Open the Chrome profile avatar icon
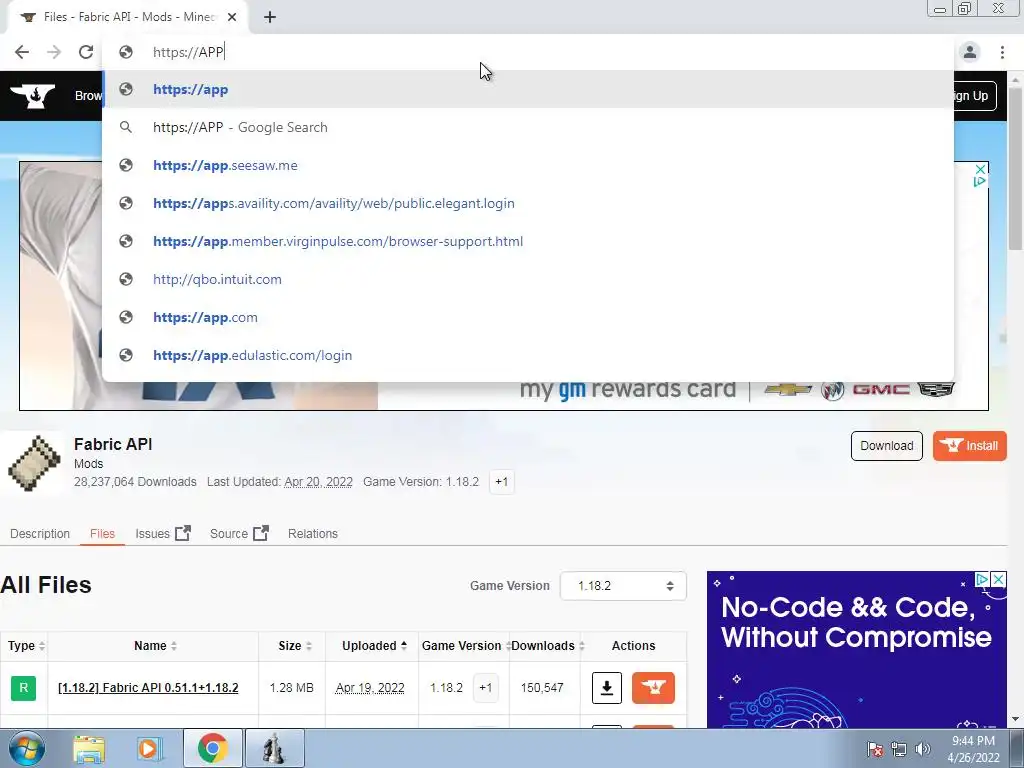This screenshot has width=1024, height=768. (x=970, y=52)
